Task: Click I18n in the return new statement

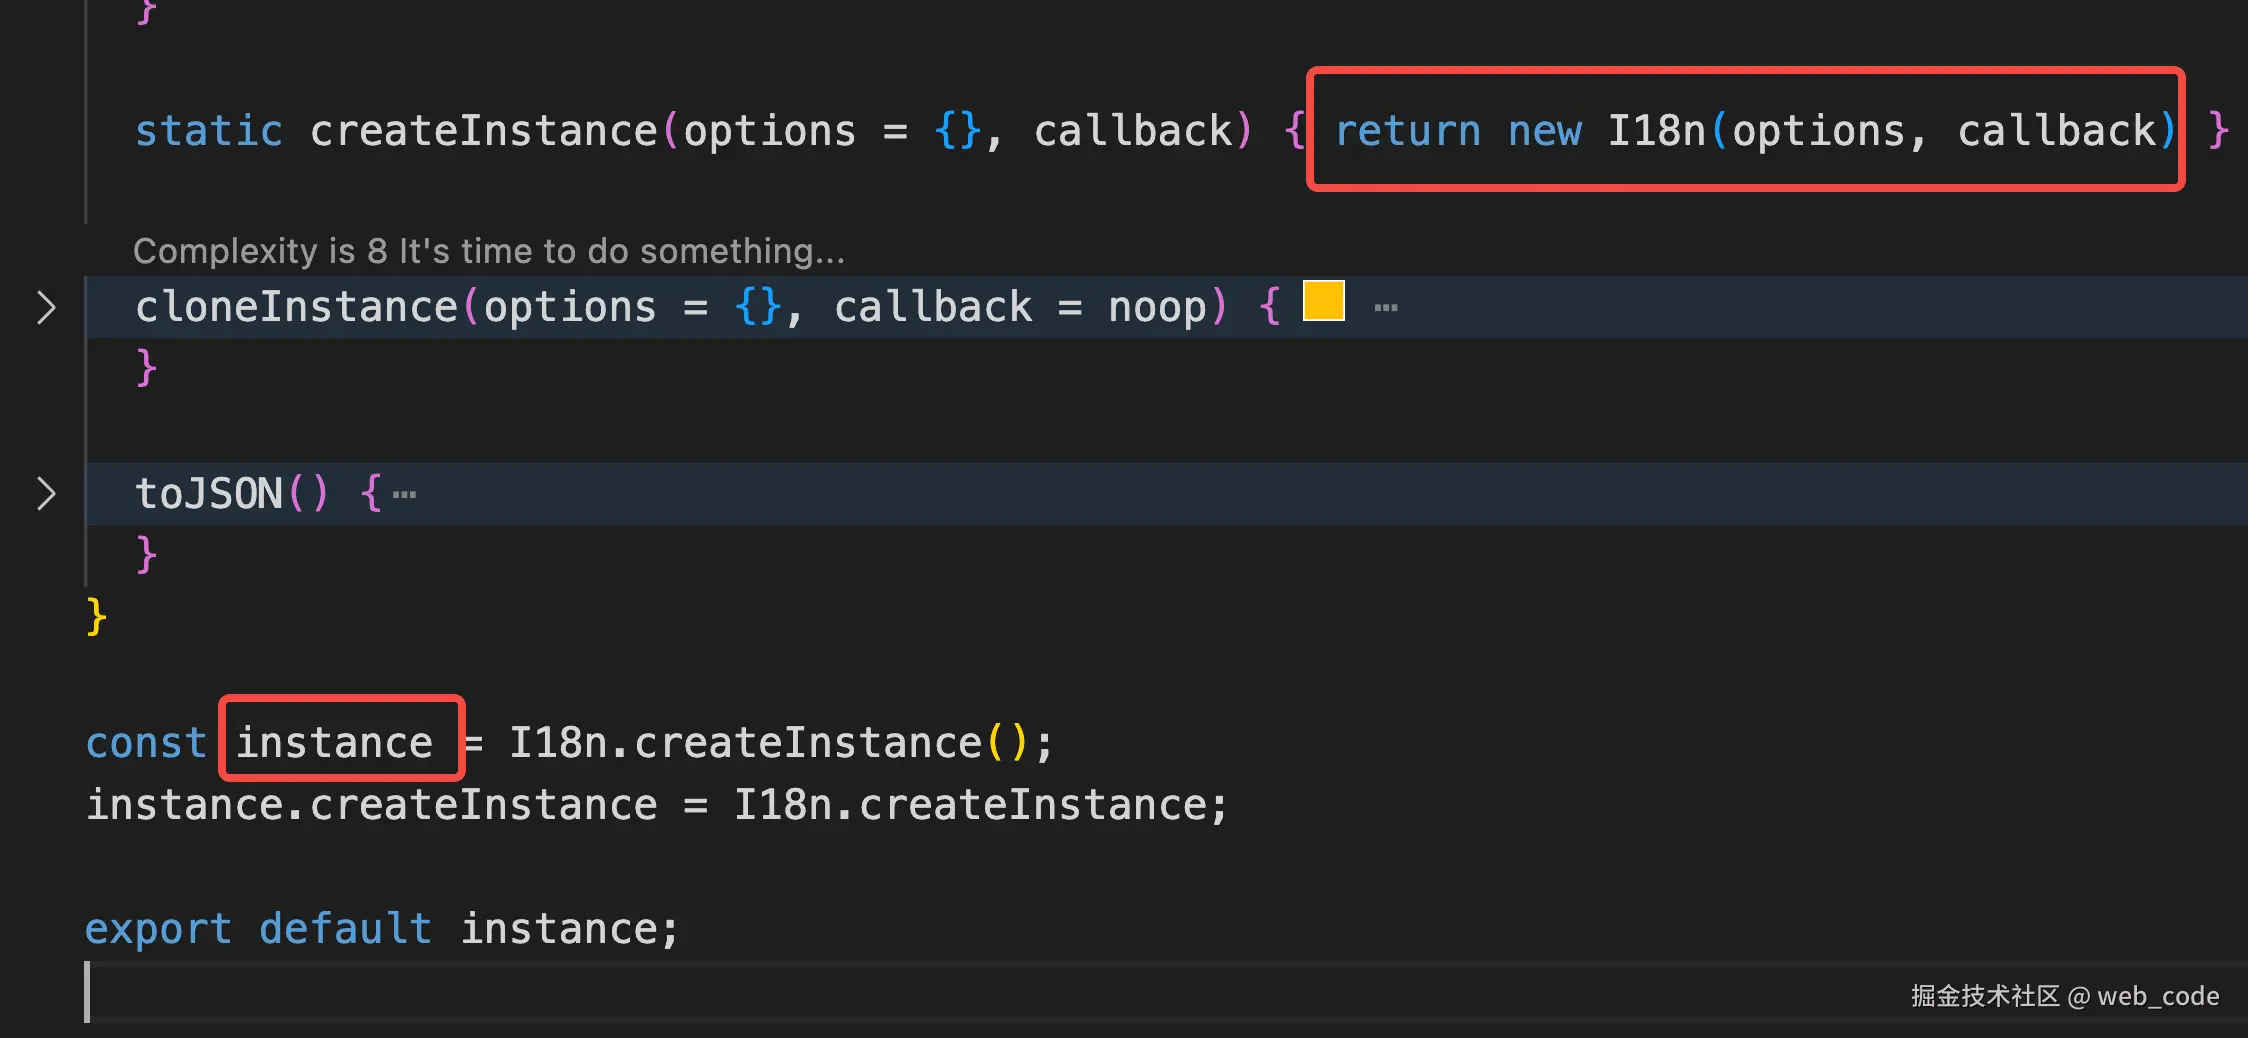Action: pos(1656,131)
